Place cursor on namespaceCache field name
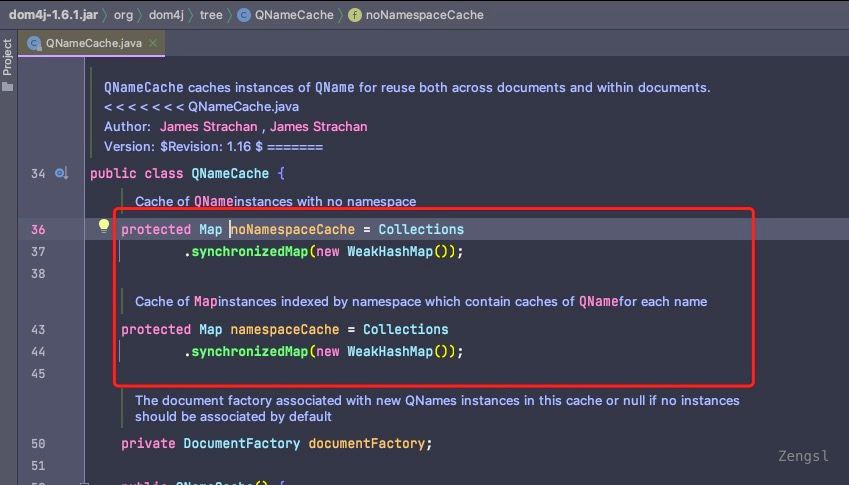Viewport: 849px width, 485px height. [282, 329]
